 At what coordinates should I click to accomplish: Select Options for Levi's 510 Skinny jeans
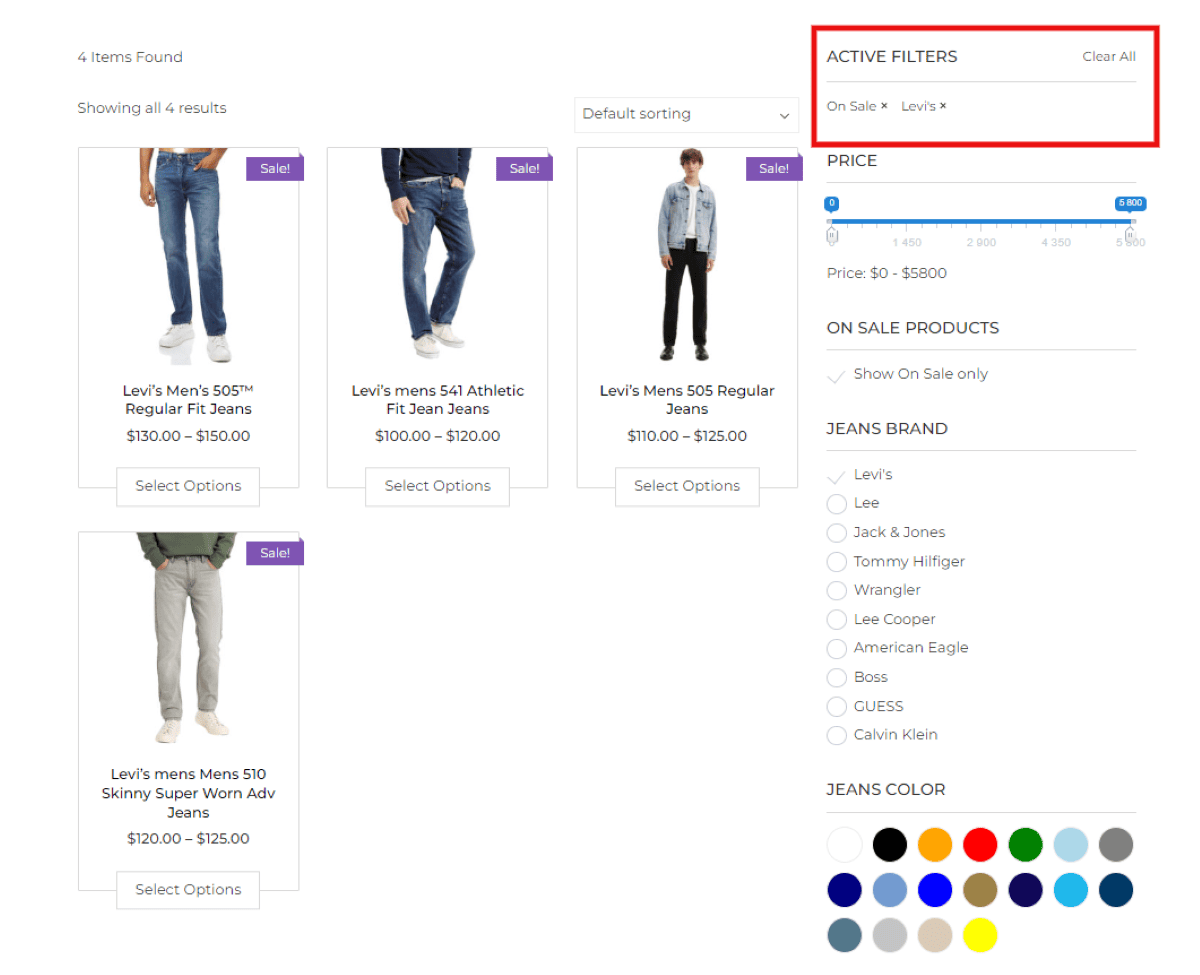[x=188, y=890]
